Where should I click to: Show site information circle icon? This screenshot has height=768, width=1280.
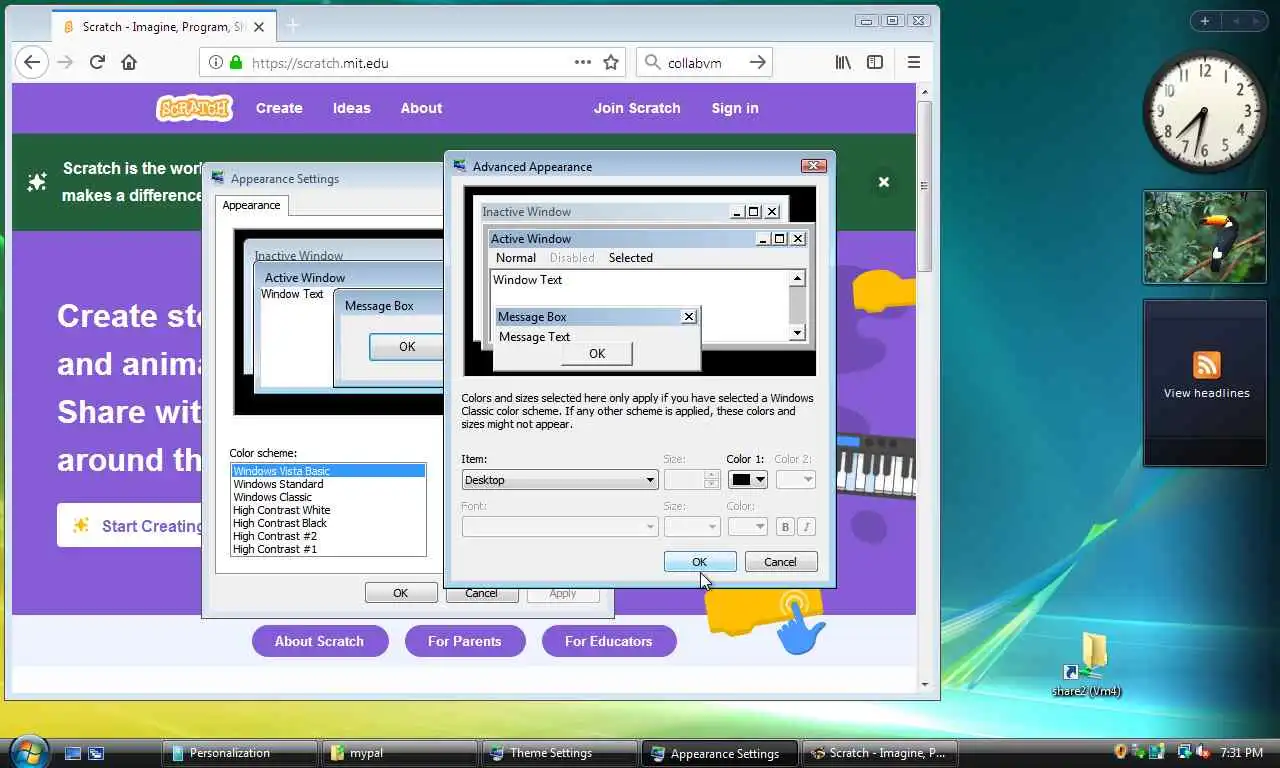(215, 62)
